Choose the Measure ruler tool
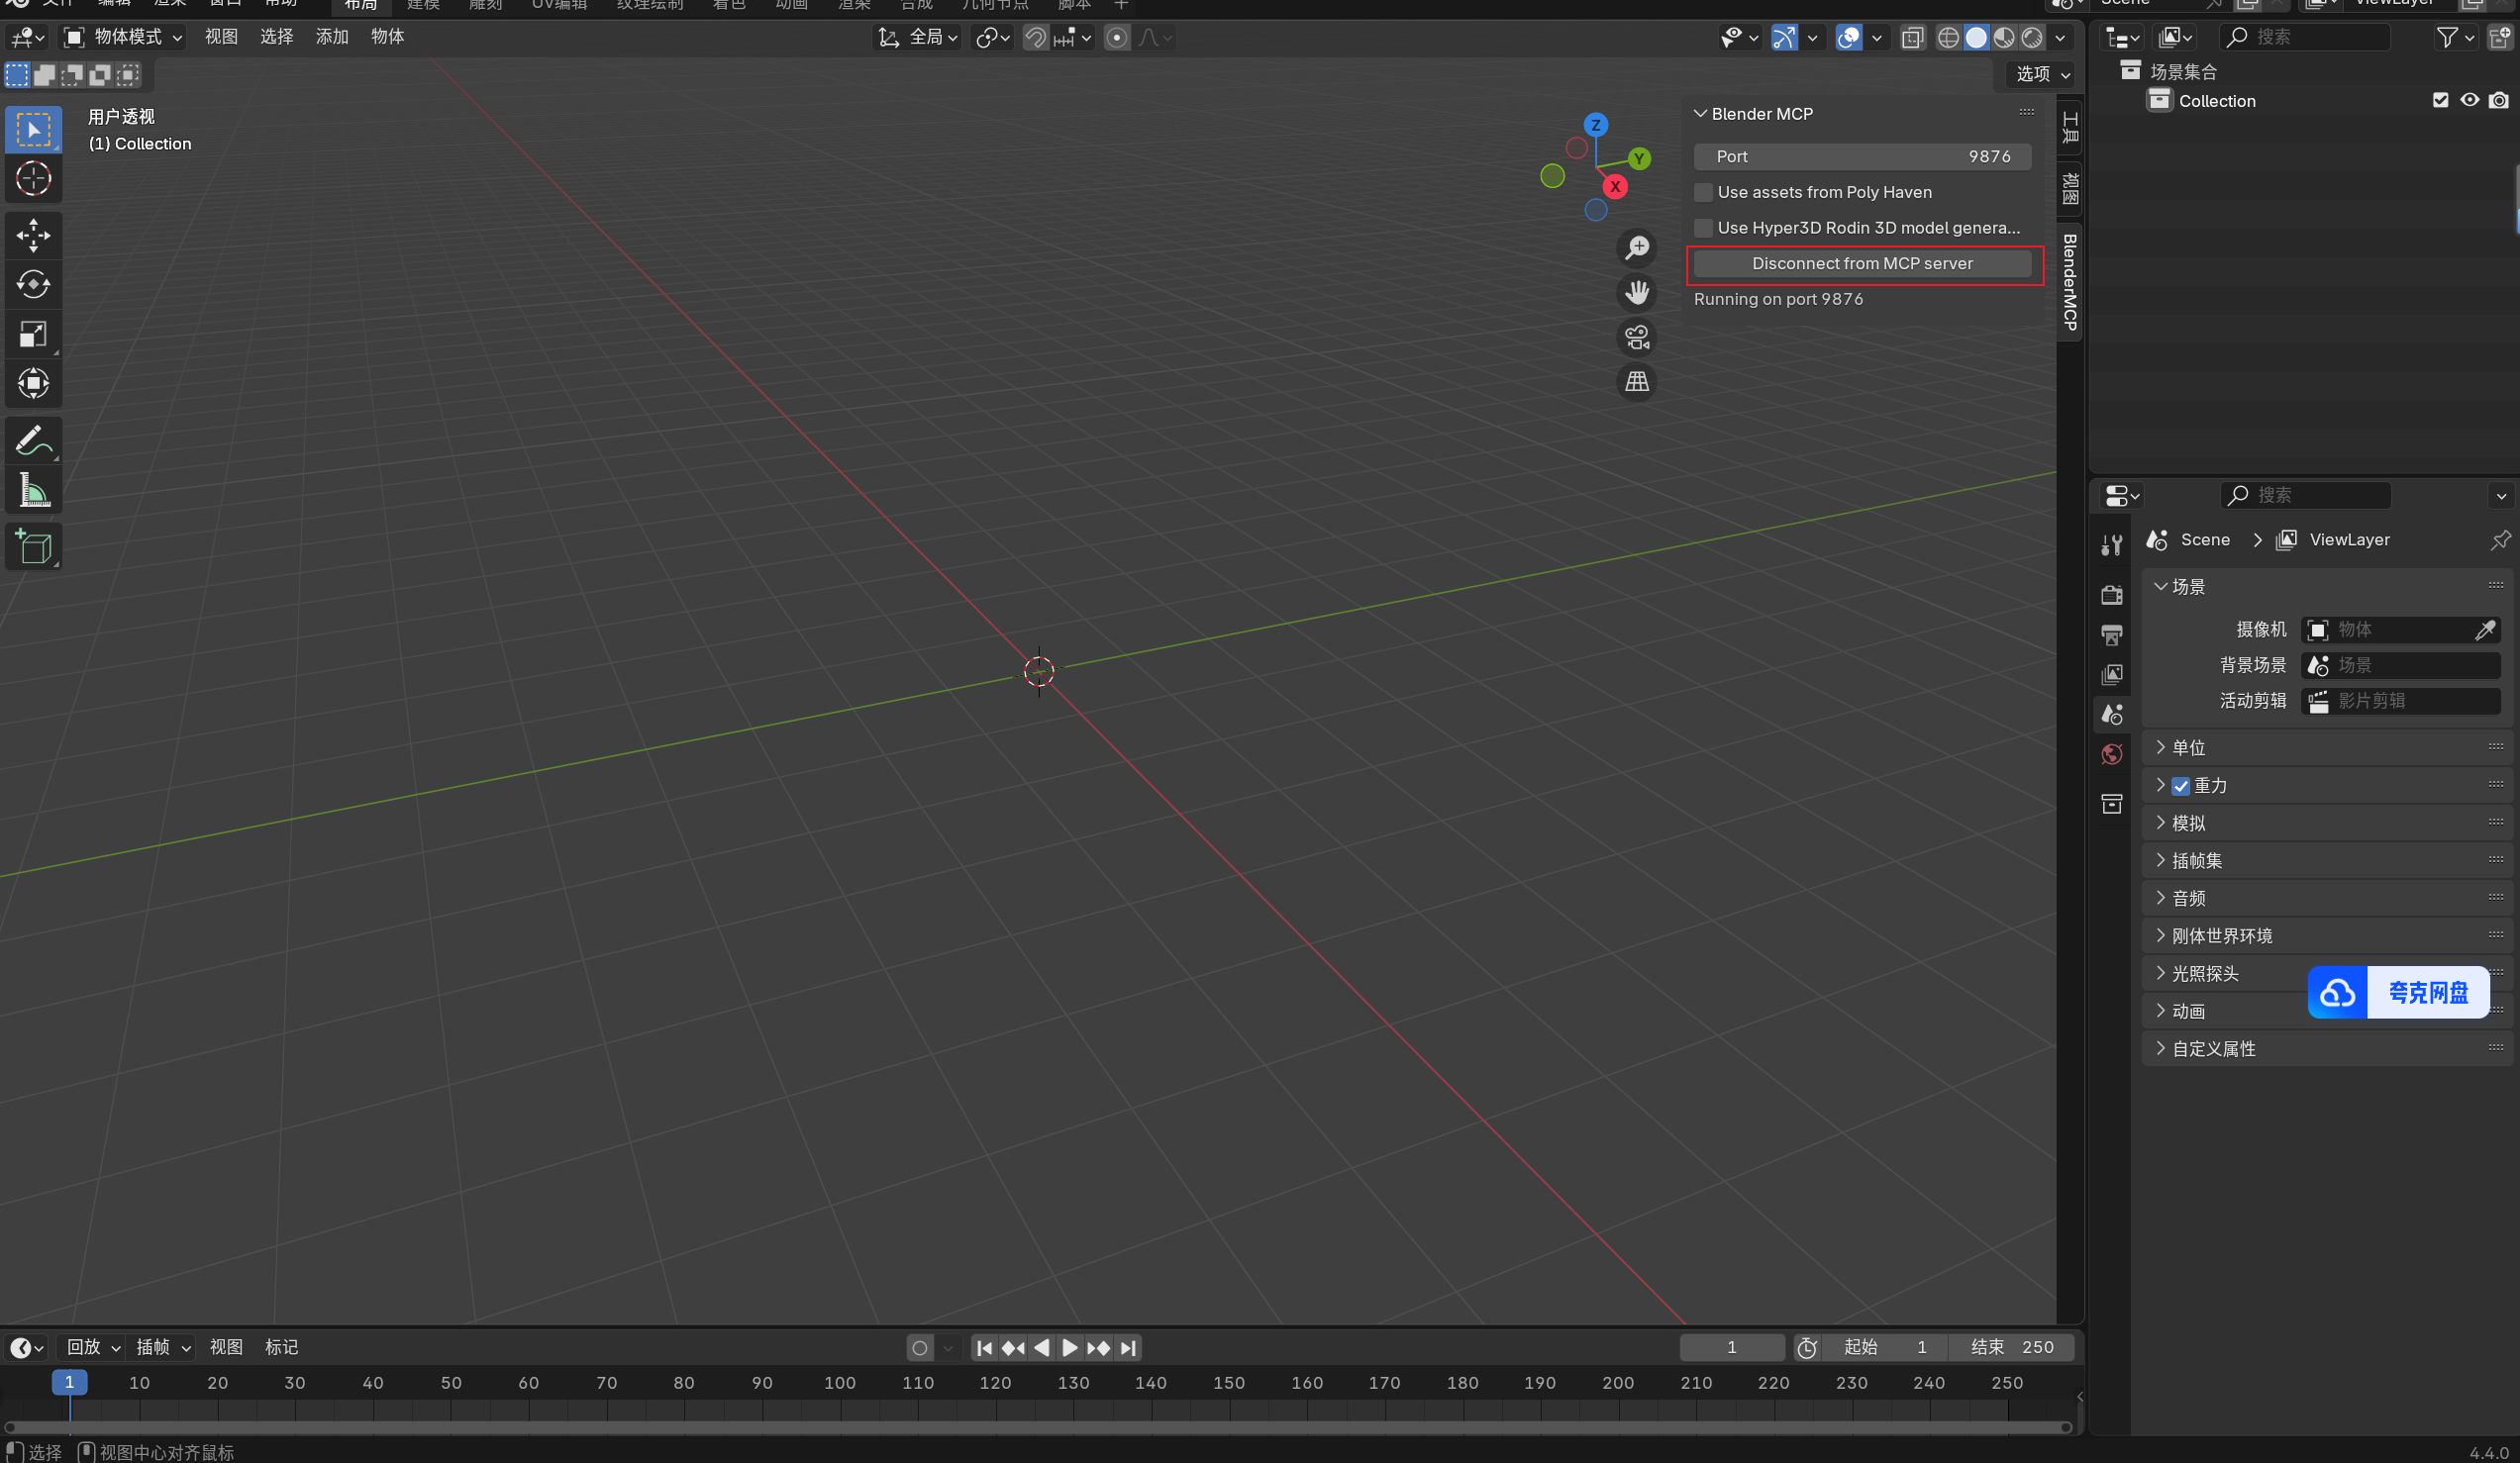The width and height of the screenshot is (2520, 1463). pos(33,491)
